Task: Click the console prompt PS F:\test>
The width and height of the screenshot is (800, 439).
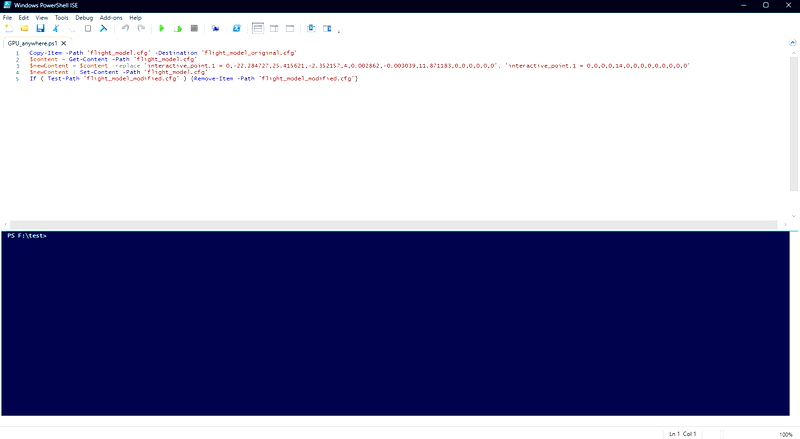Action: [x=27, y=235]
